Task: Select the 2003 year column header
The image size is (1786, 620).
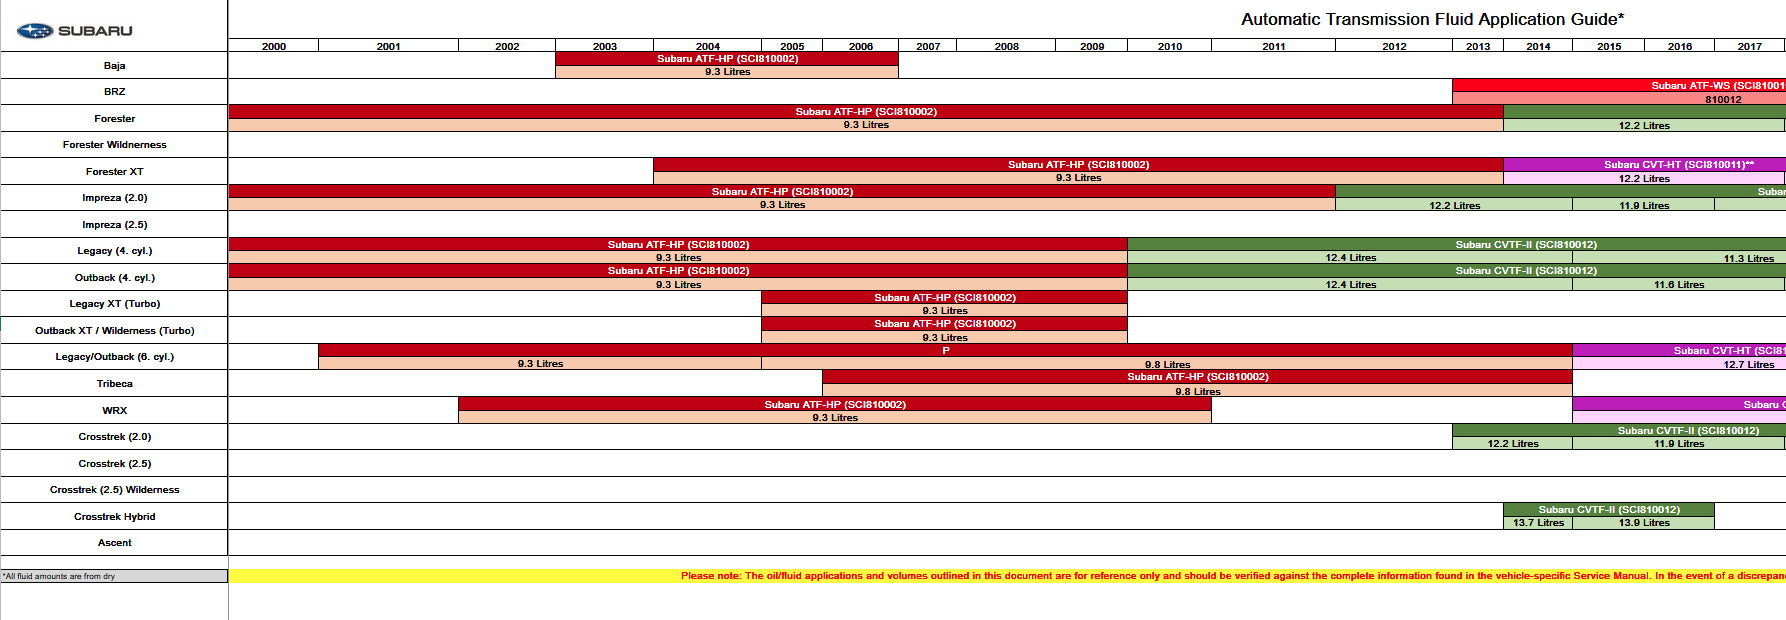Action: pos(605,46)
